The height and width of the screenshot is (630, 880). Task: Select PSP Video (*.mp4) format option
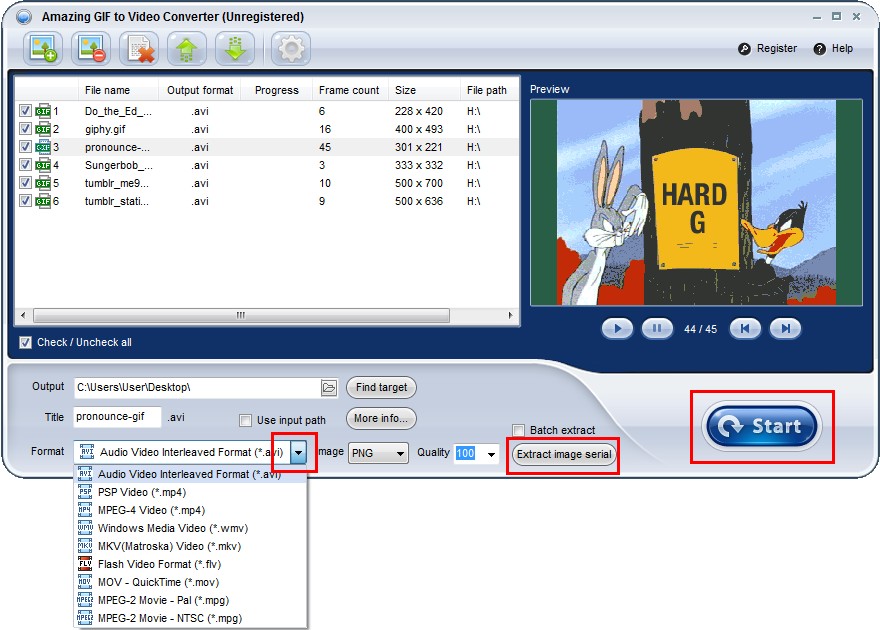(190, 492)
